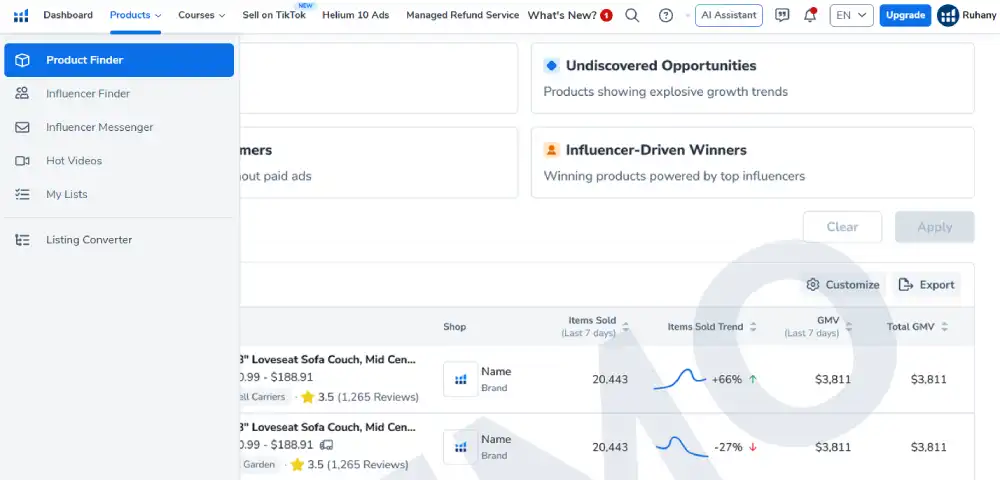Click the star rating icon in first row

point(308,397)
